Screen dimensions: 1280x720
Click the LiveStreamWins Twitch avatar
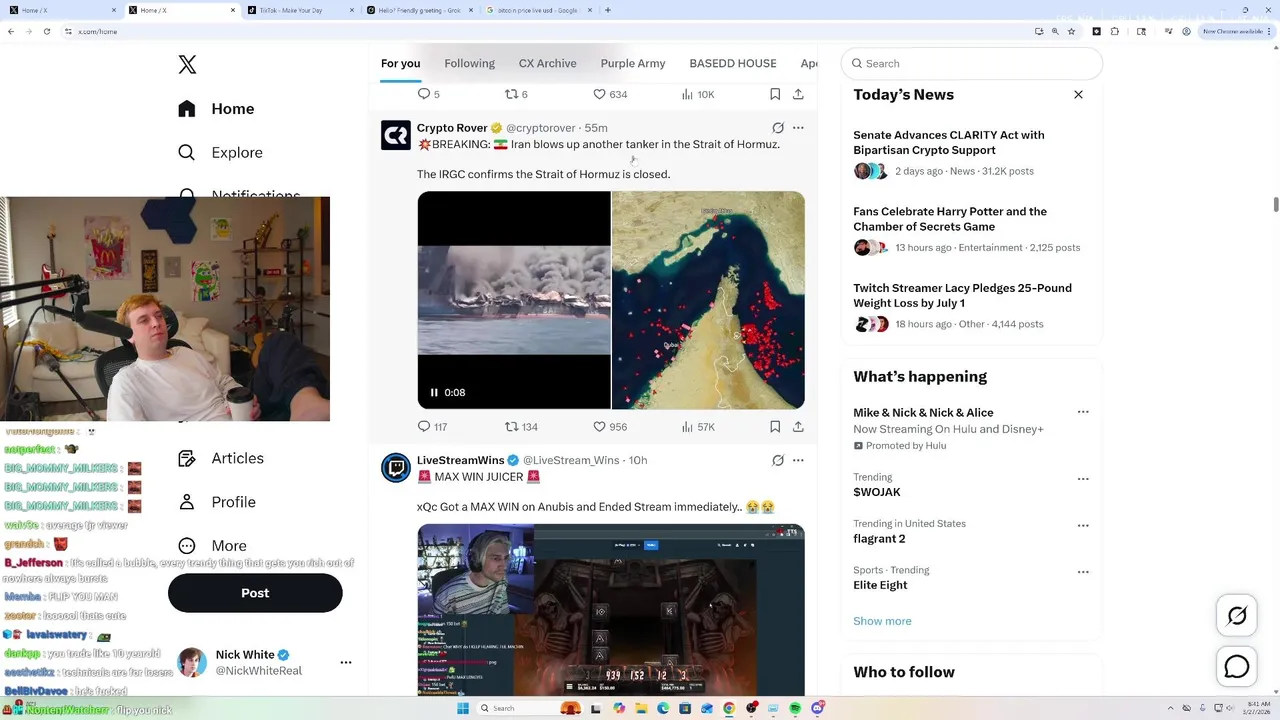pyautogui.click(x=396, y=467)
